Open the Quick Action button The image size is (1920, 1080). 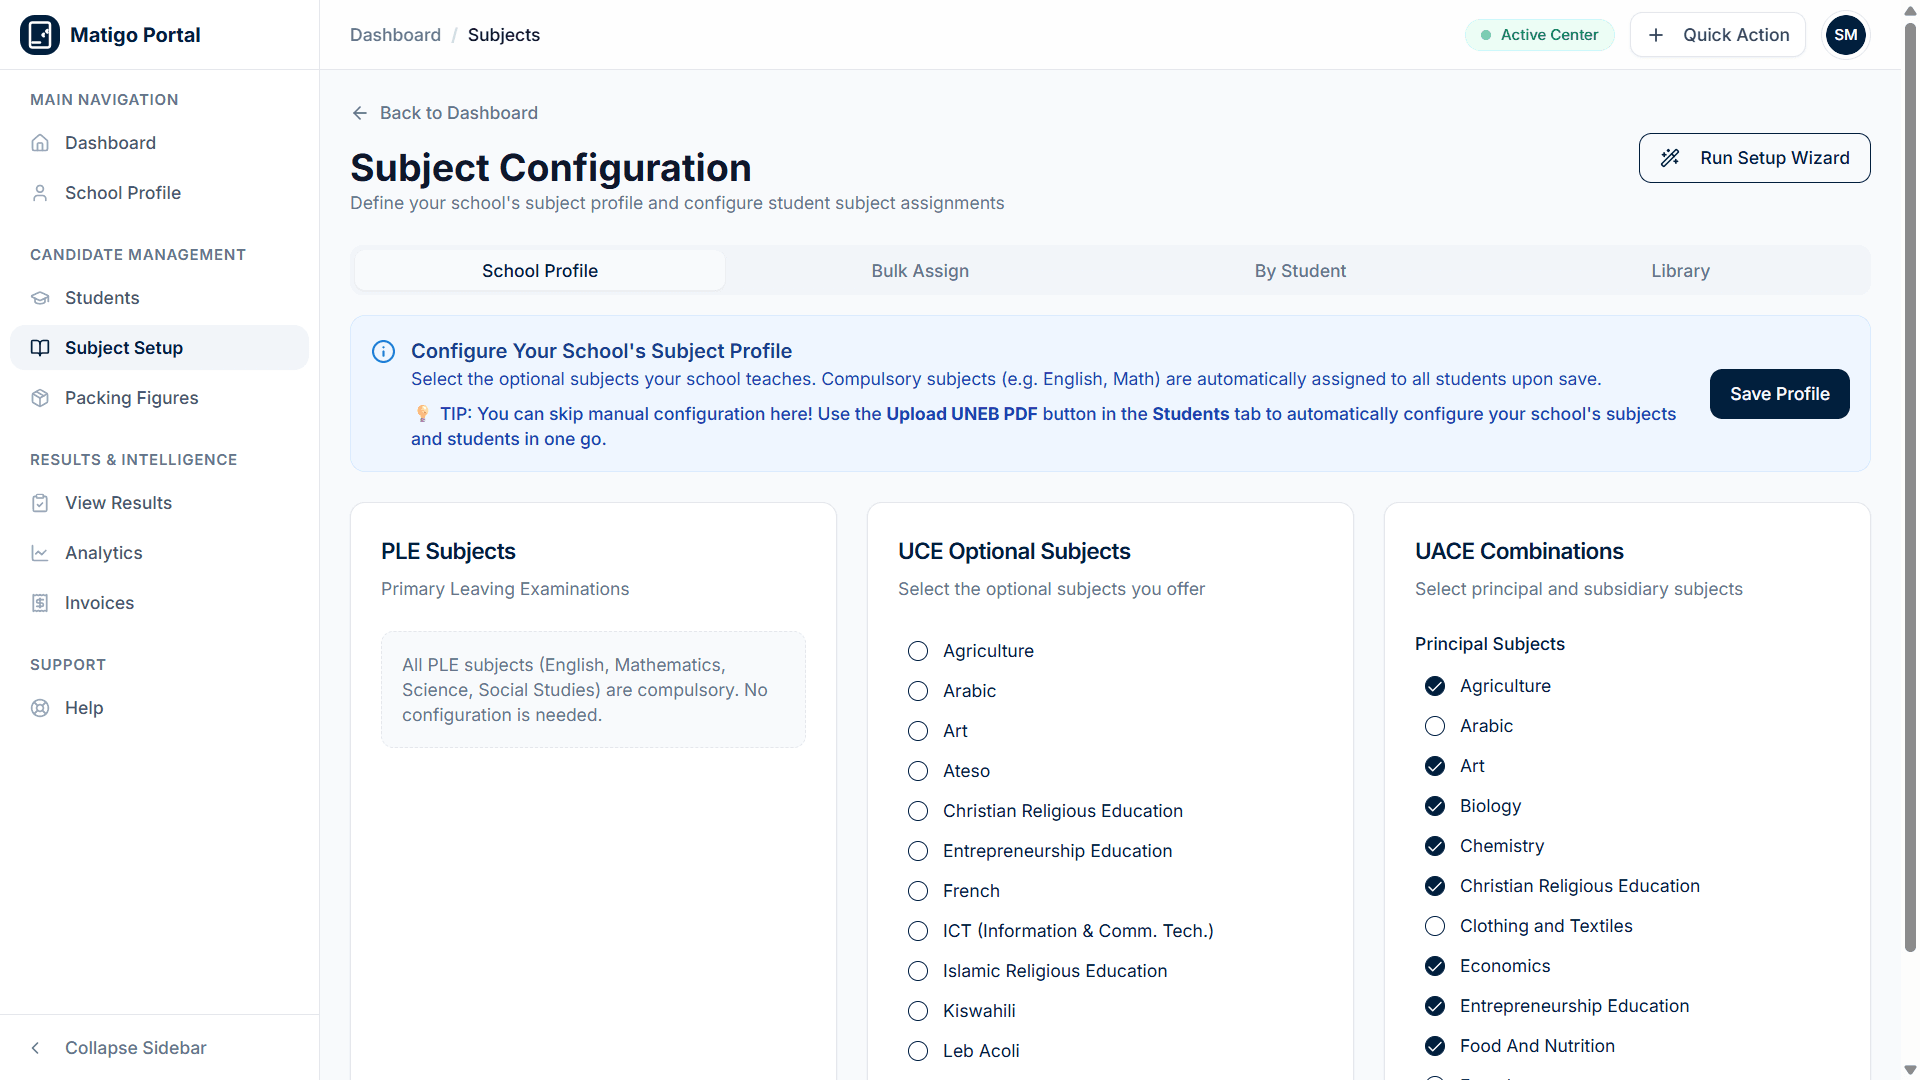point(1718,35)
